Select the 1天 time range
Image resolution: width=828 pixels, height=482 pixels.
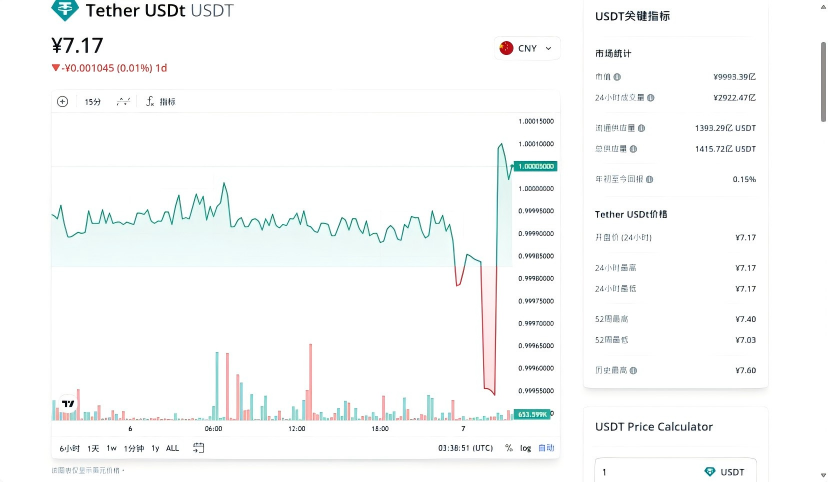[x=93, y=448]
